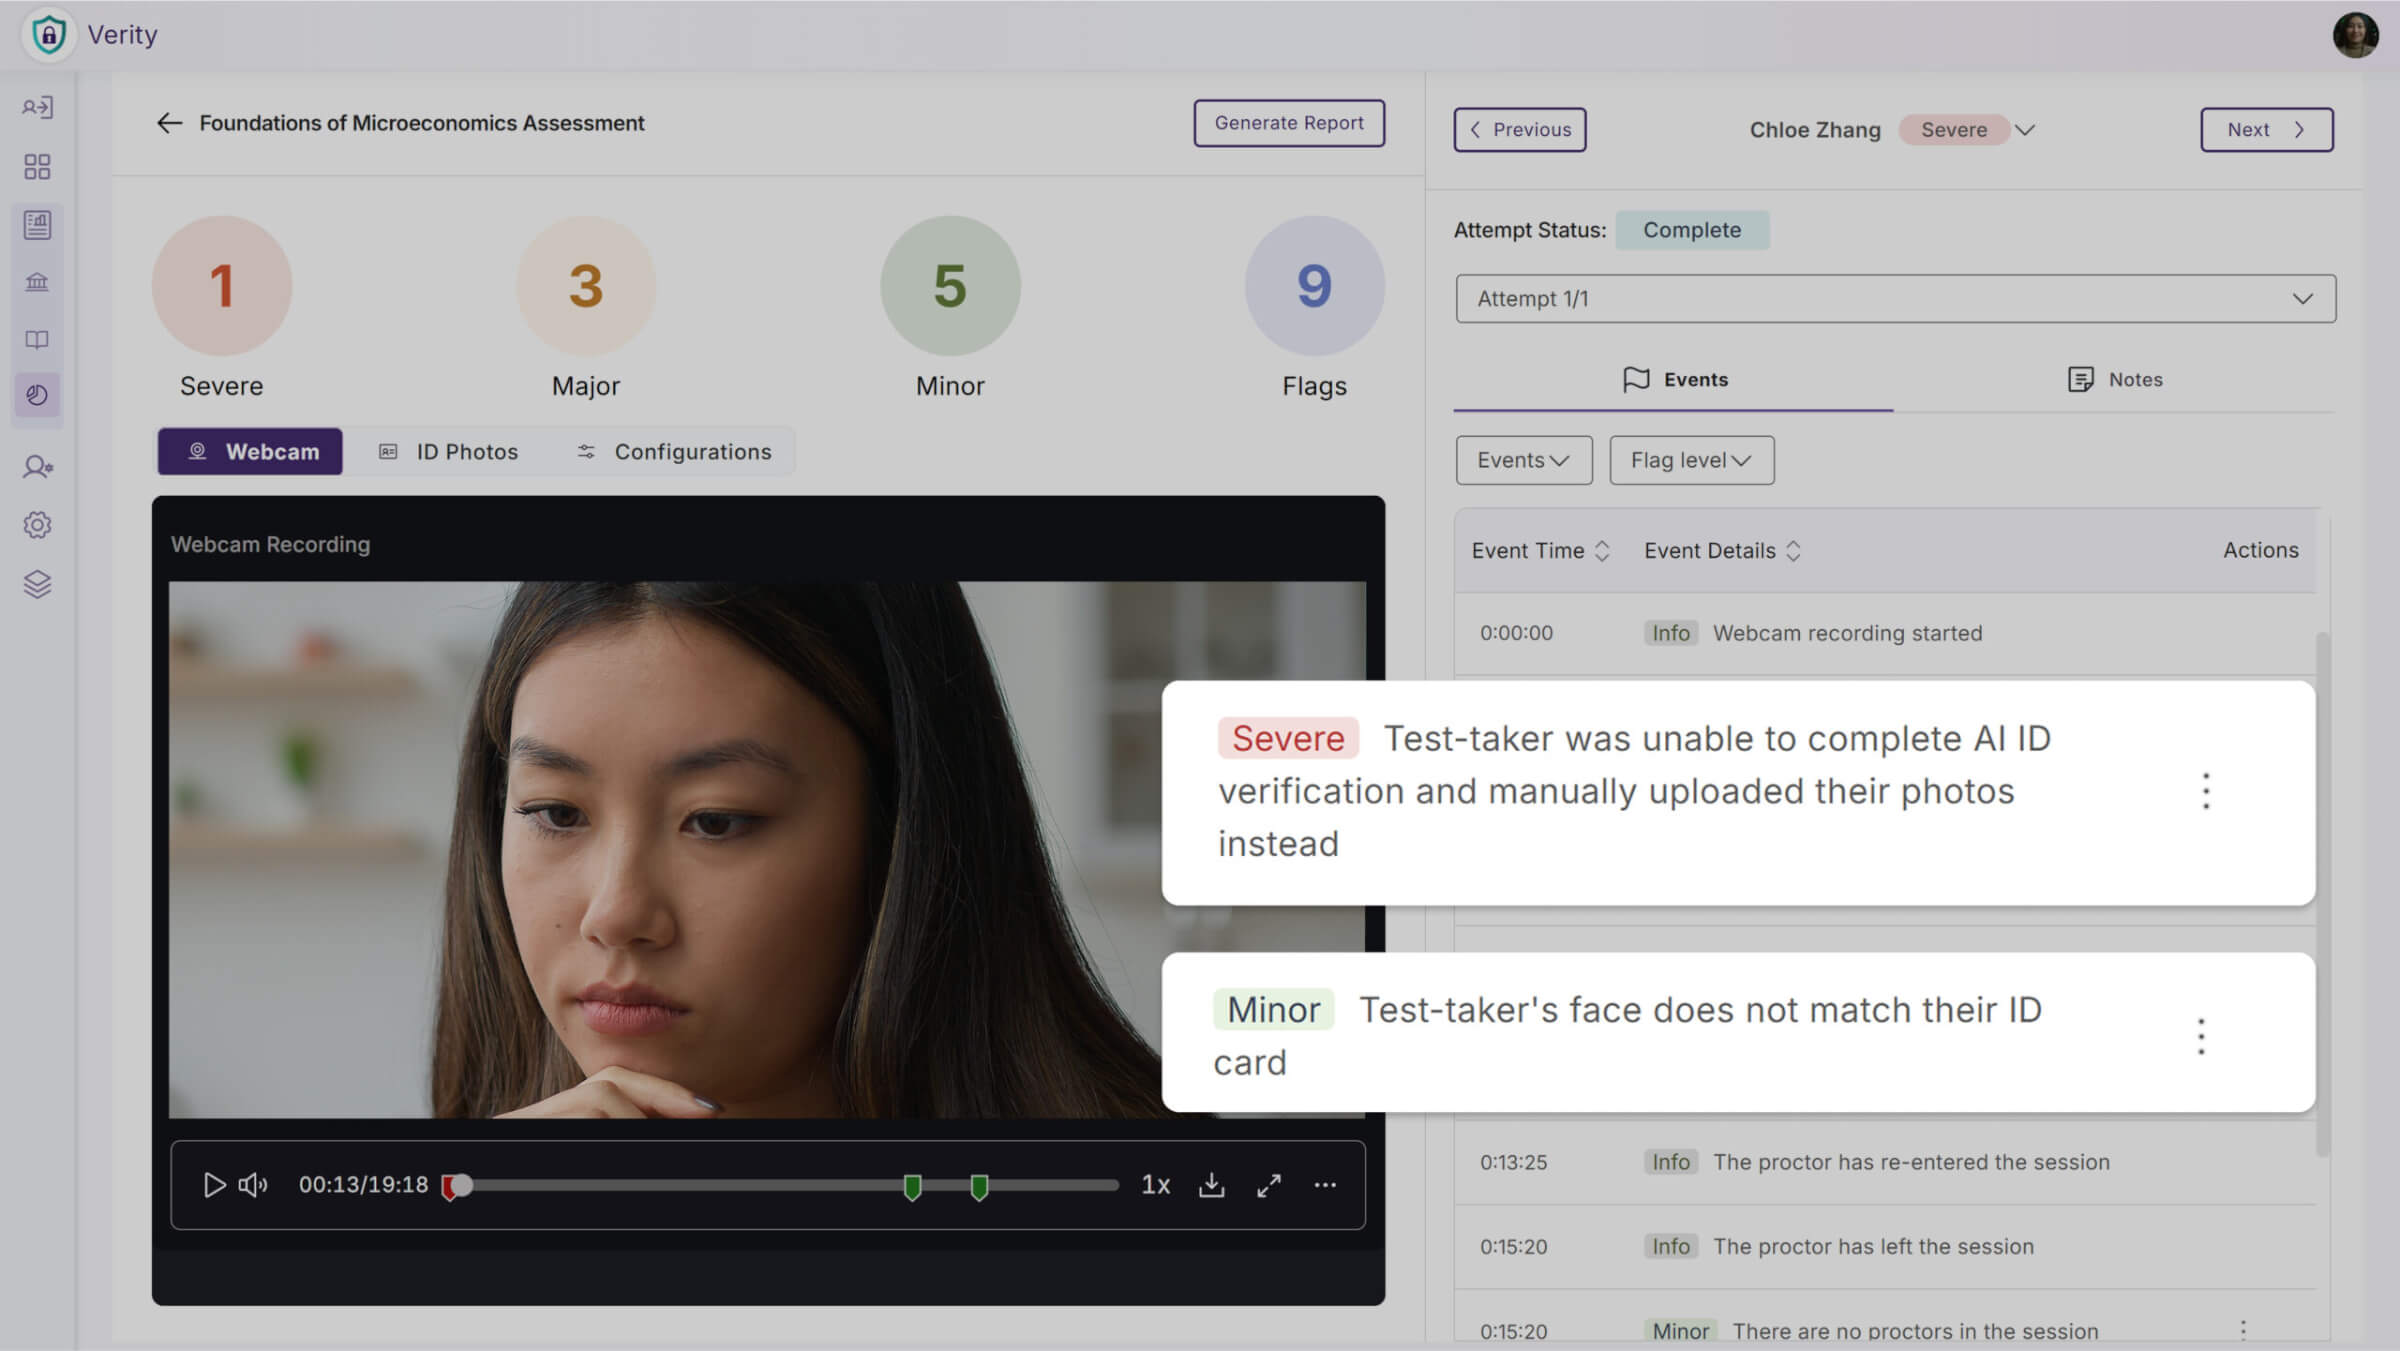The width and height of the screenshot is (2400, 1351).
Task: Open the Flag level filter dropdown
Action: (1691, 460)
